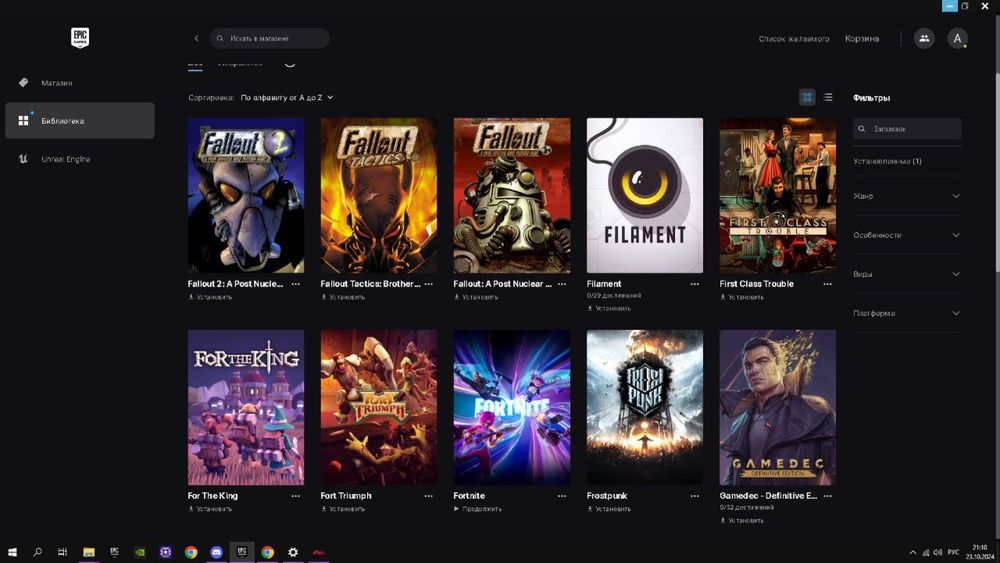
Task: Go back with the arrow beside search
Action: tap(196, 38)
